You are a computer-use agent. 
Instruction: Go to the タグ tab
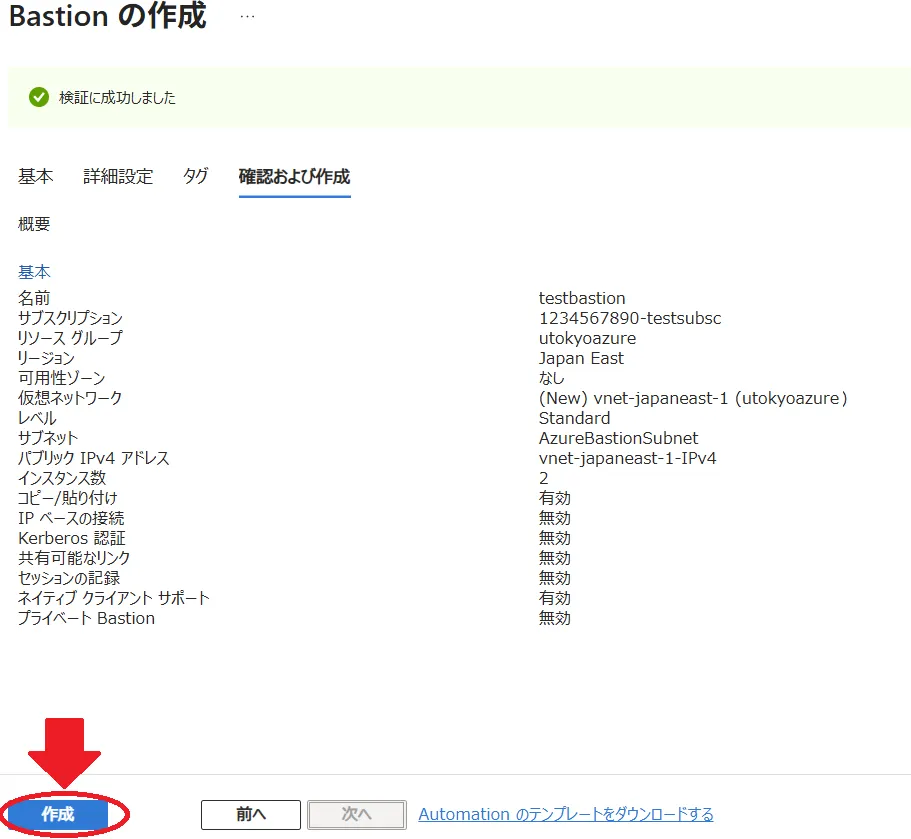tap(195, 176)
